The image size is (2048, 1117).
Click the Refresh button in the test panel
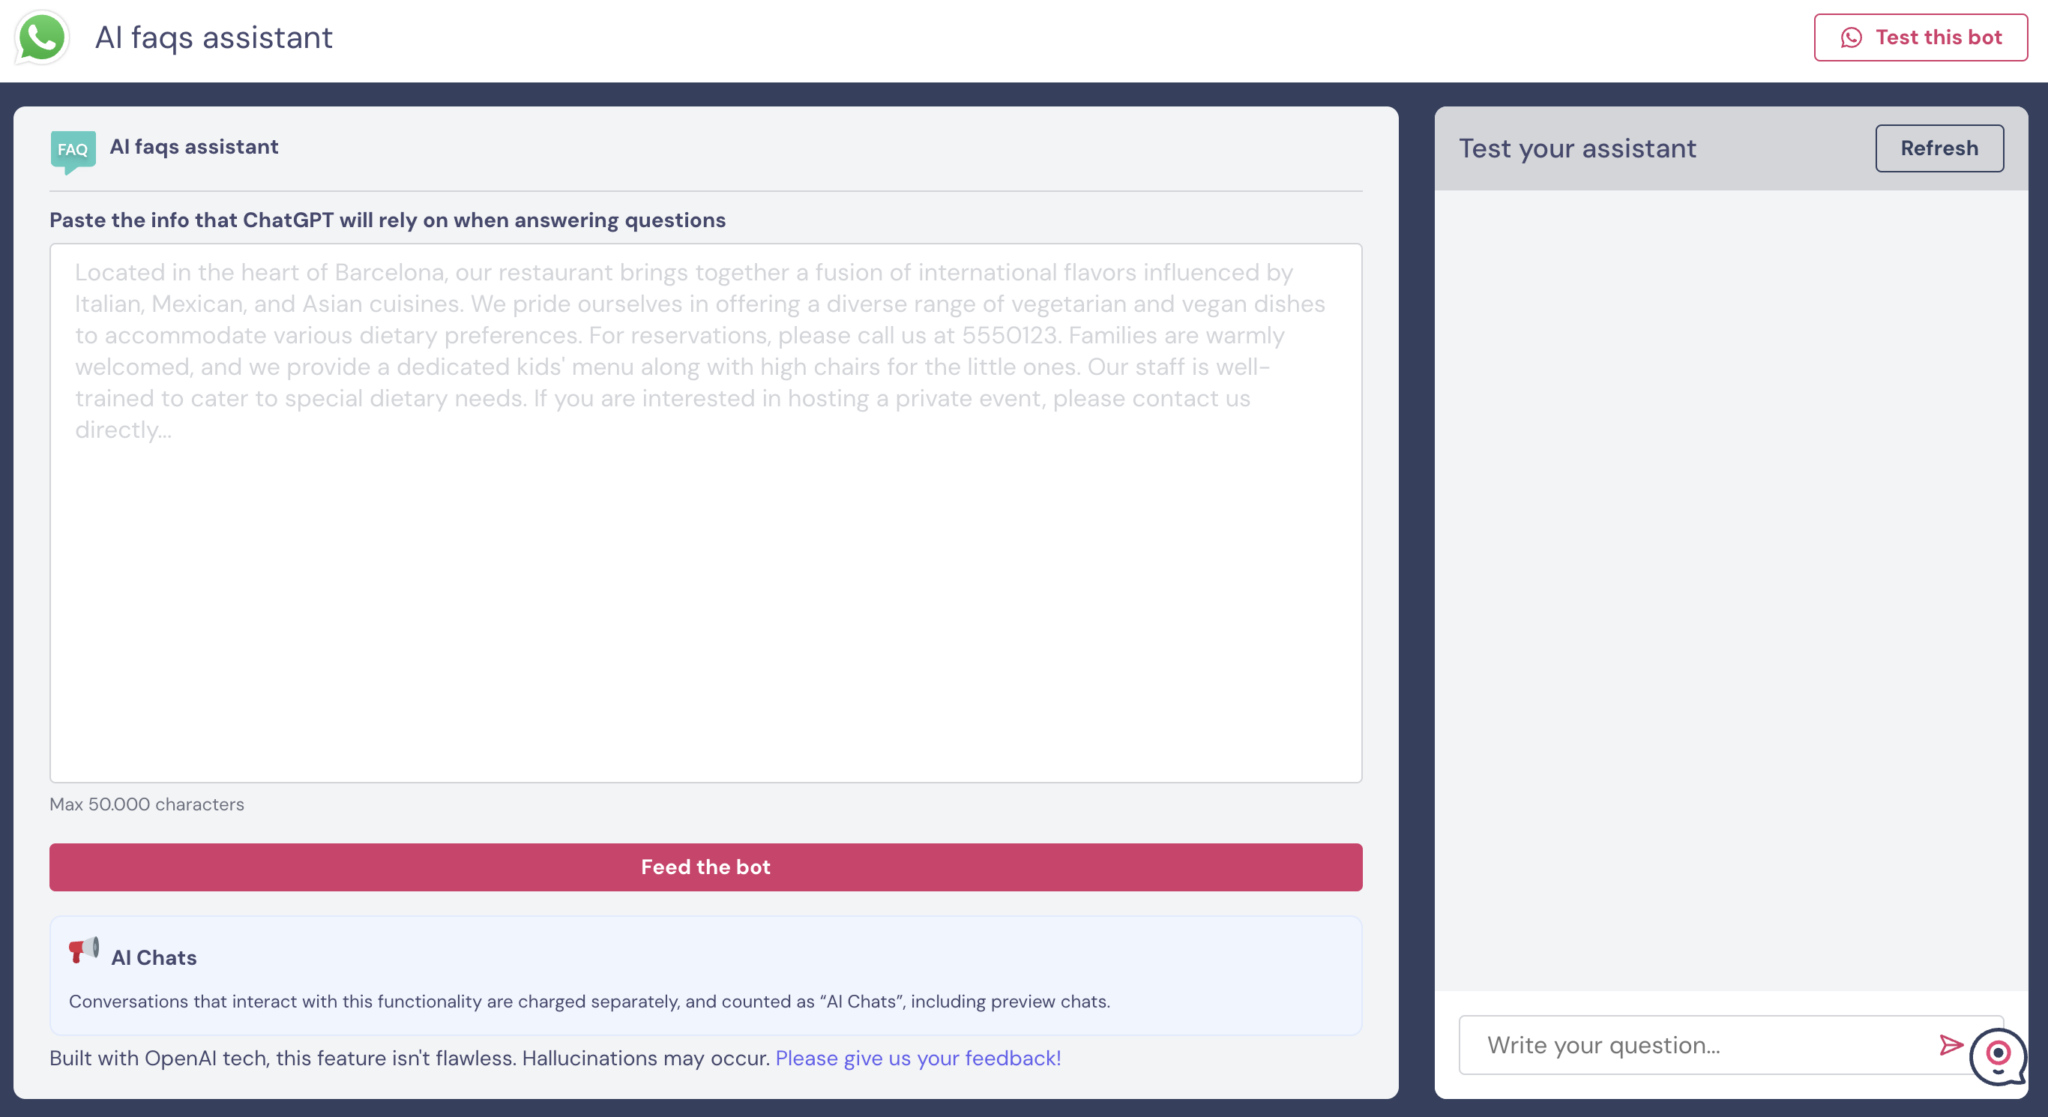click(x=1939, y=148)
